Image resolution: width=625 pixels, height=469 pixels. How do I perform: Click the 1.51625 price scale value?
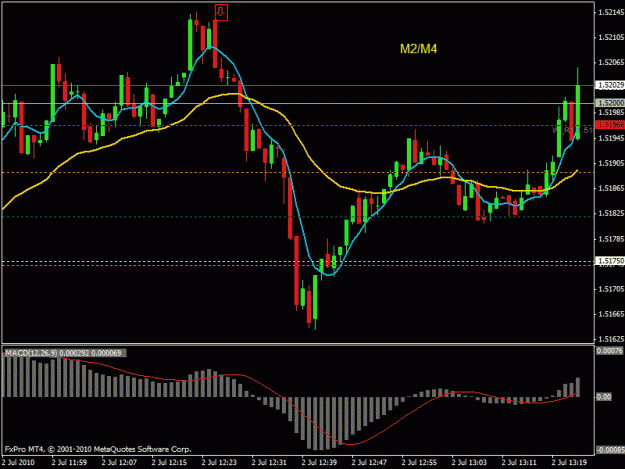pos(611,339)
